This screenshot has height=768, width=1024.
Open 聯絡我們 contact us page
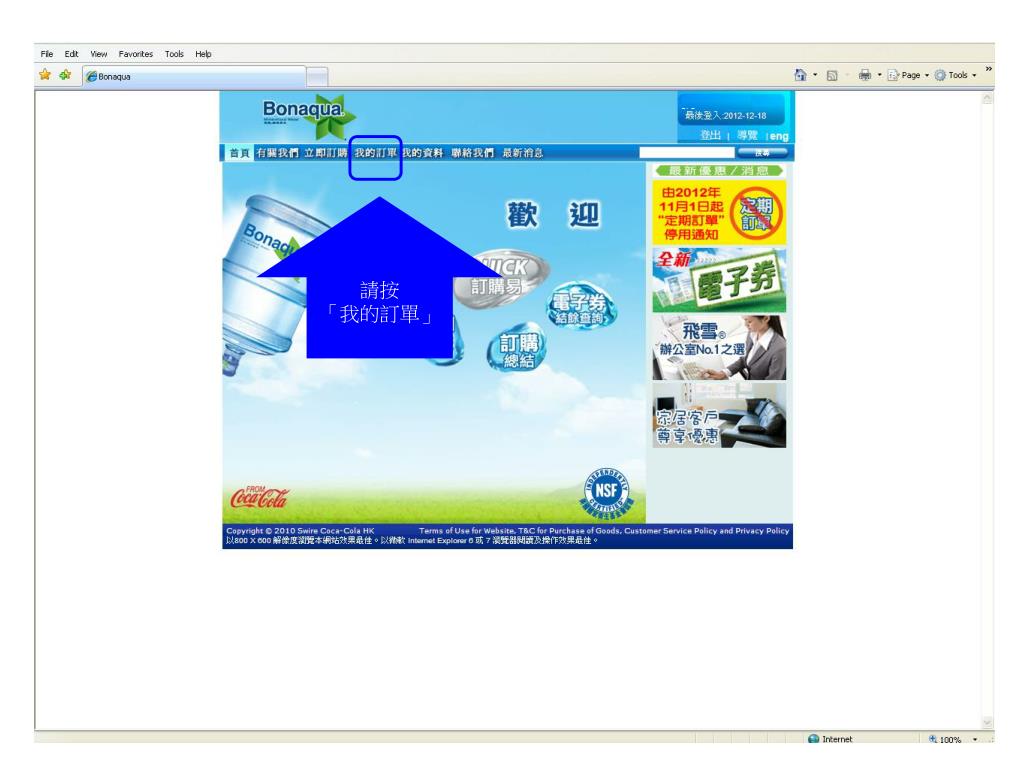tap(472, 153)
